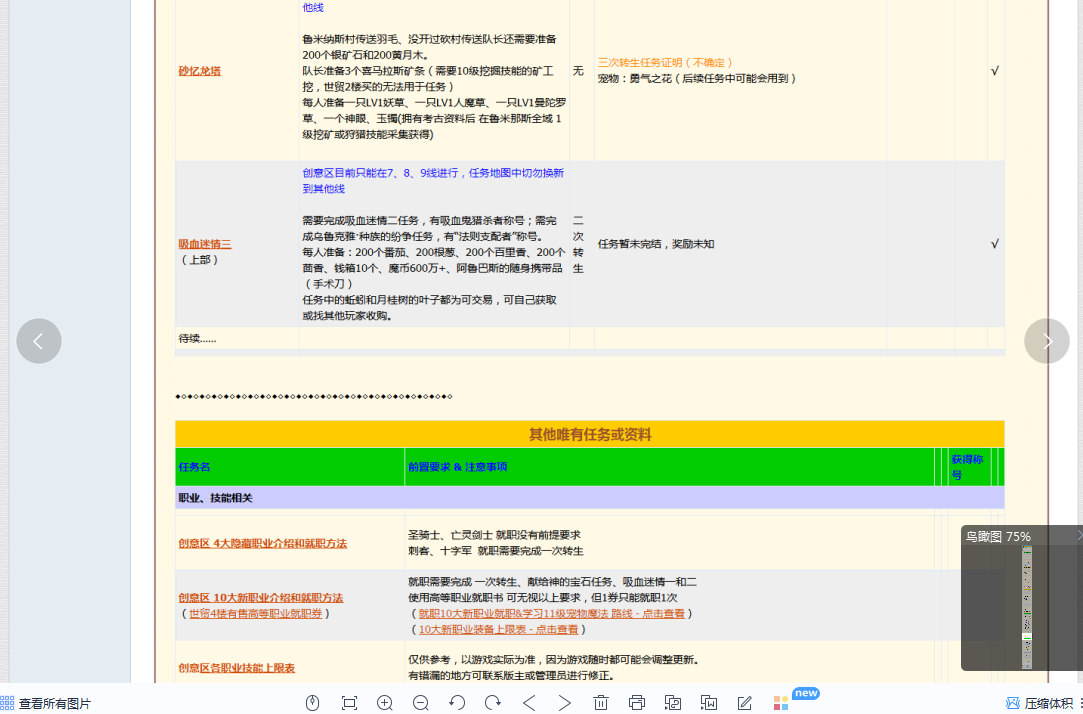Delete the current image with trash icon
Viewport: 1083px width, 714px height.
coord(601,703)
